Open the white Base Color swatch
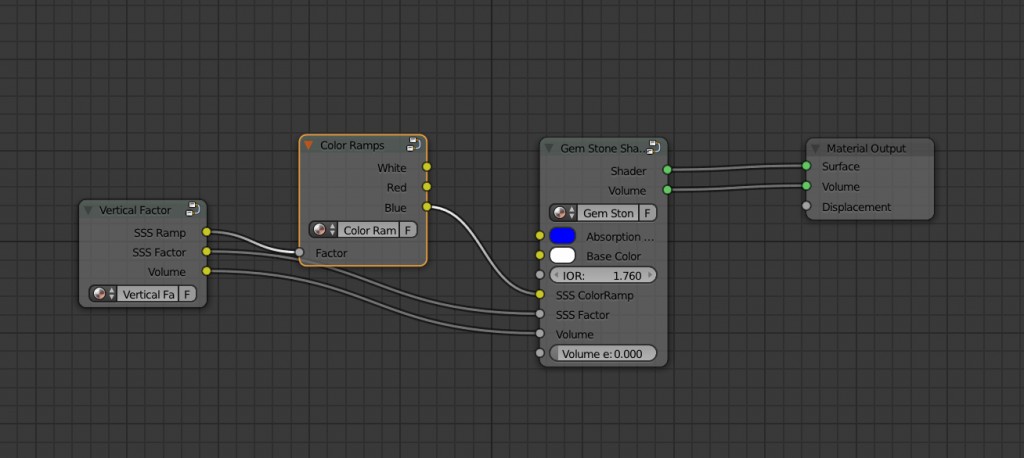1024x458 pixels. [x=563, y=255]
